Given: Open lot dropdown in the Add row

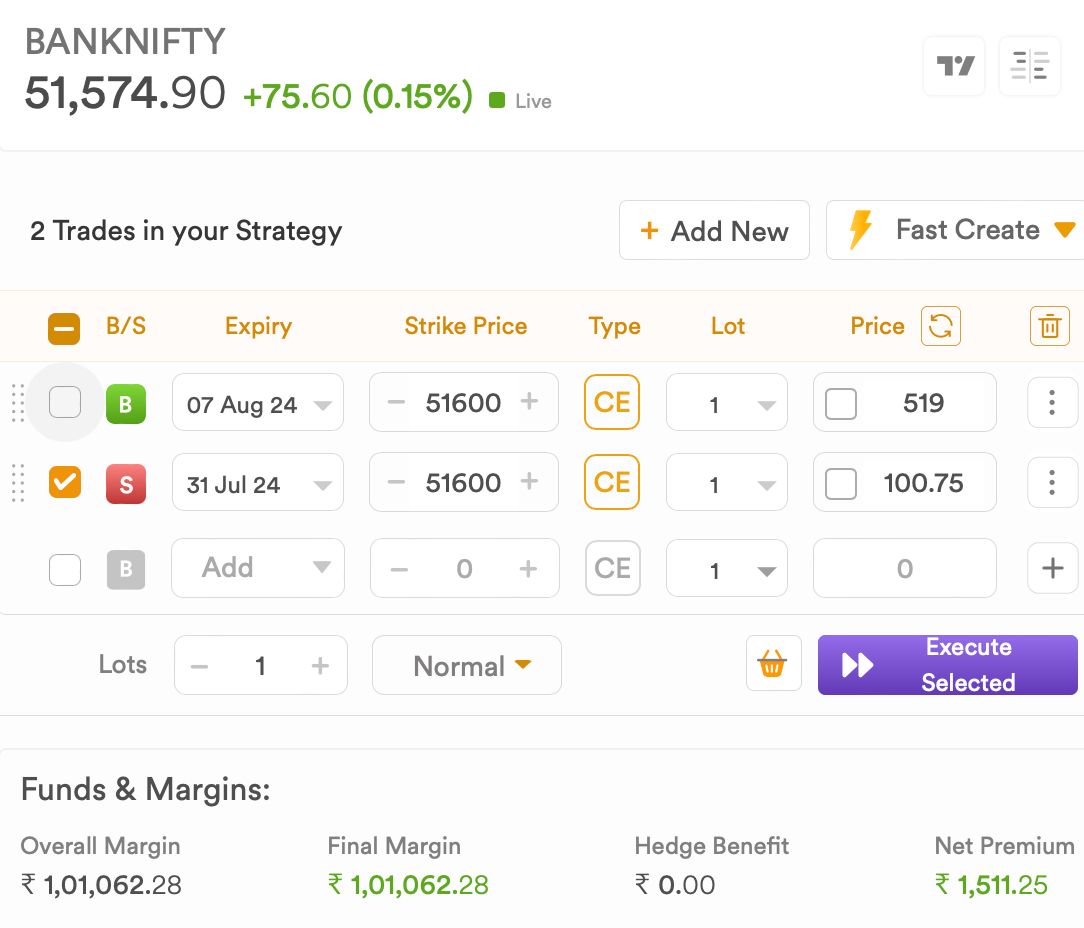Looking at the screenshot, I should click(x=727, y=568).
